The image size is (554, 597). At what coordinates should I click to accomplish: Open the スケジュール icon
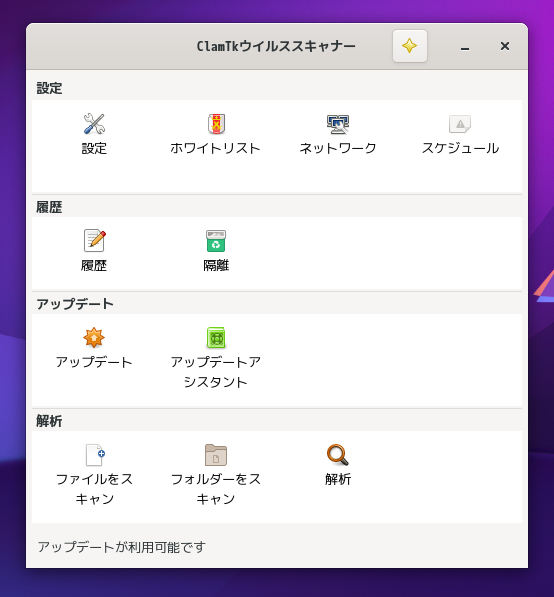click(x=460, y=124)
